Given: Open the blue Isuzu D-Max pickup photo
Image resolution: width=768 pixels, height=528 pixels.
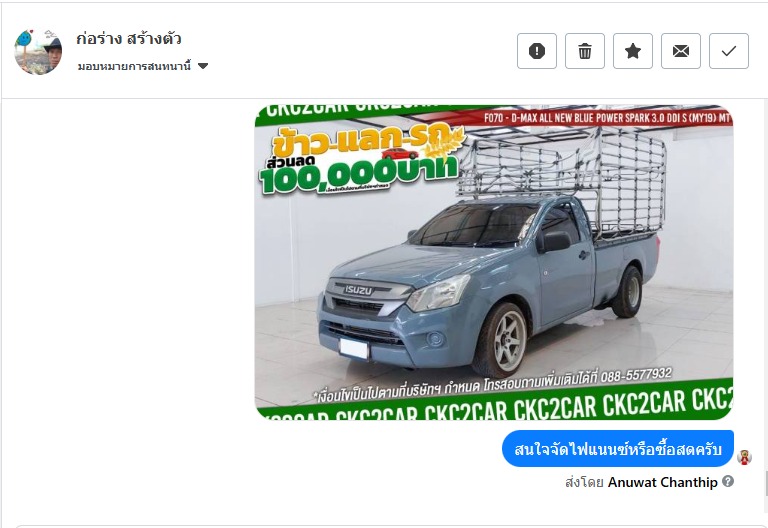Looking at the screenshot, I should pos(494,263).
